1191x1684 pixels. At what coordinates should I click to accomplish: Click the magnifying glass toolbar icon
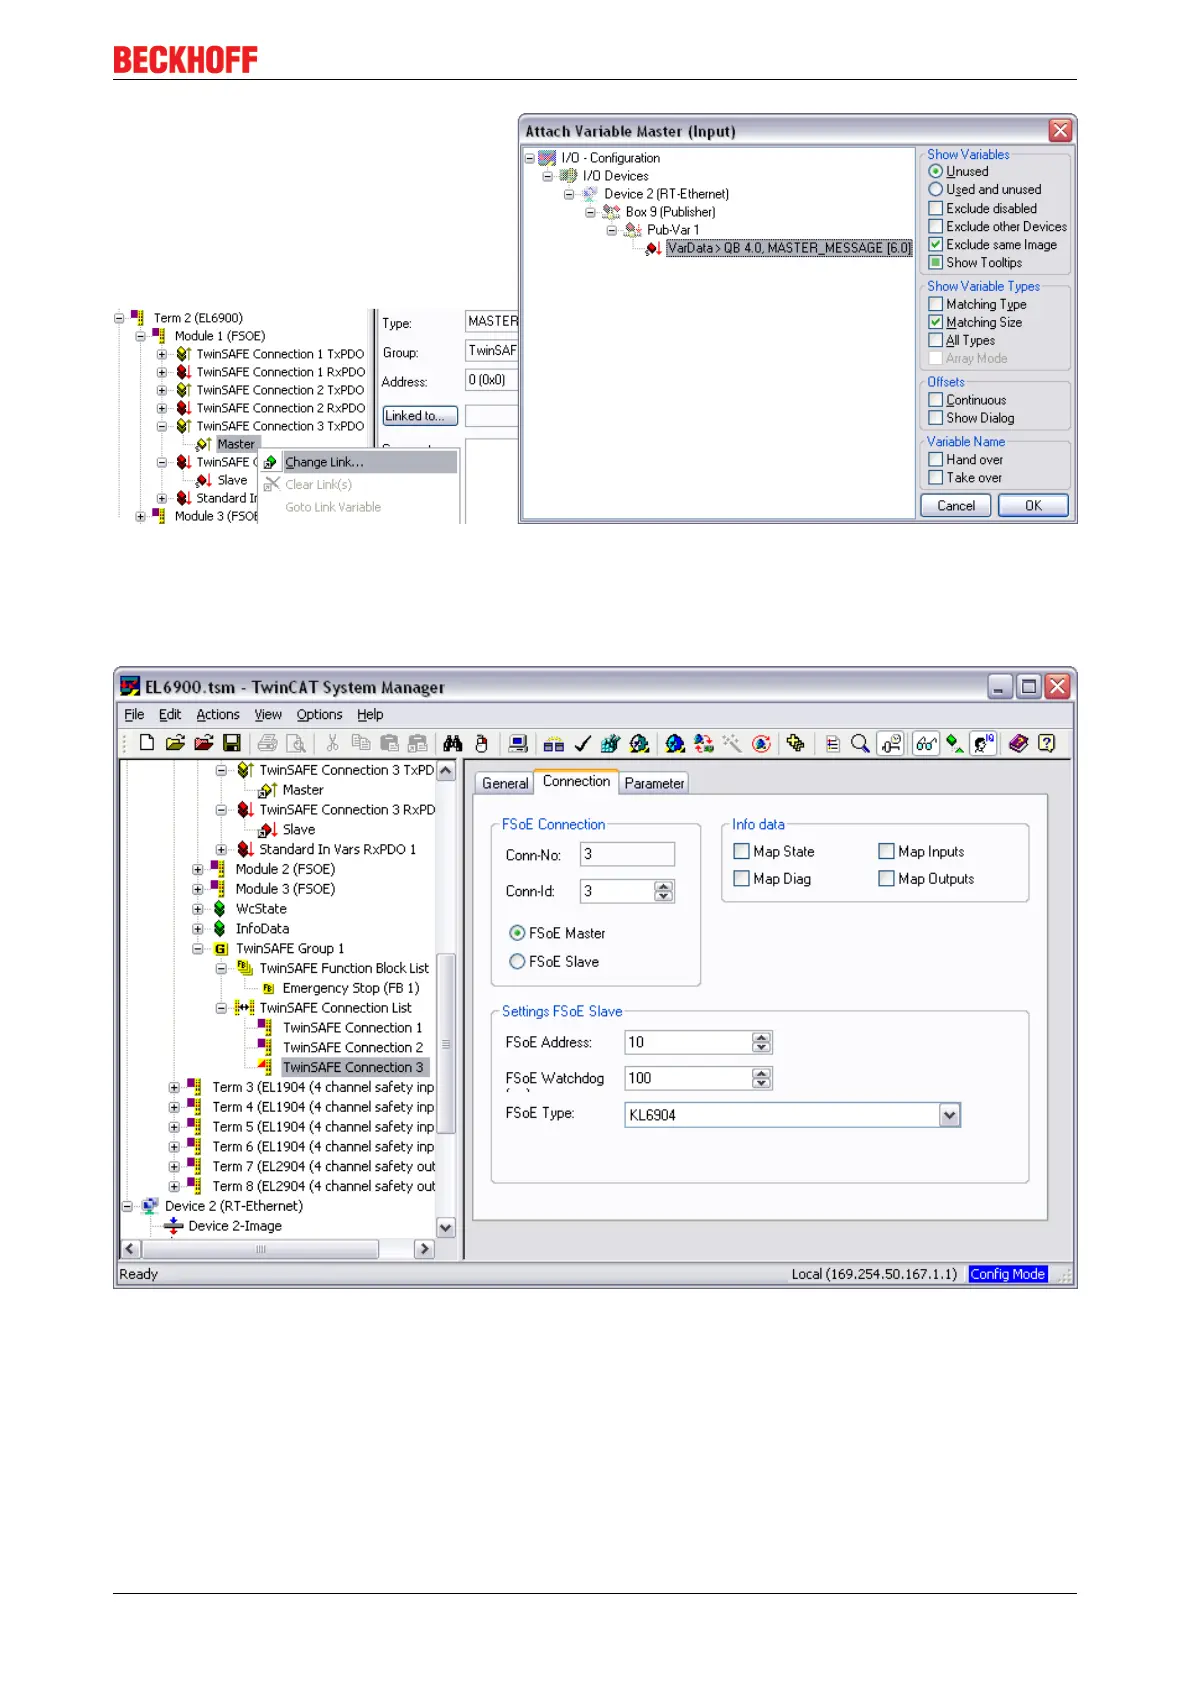(x=860, y=743)
